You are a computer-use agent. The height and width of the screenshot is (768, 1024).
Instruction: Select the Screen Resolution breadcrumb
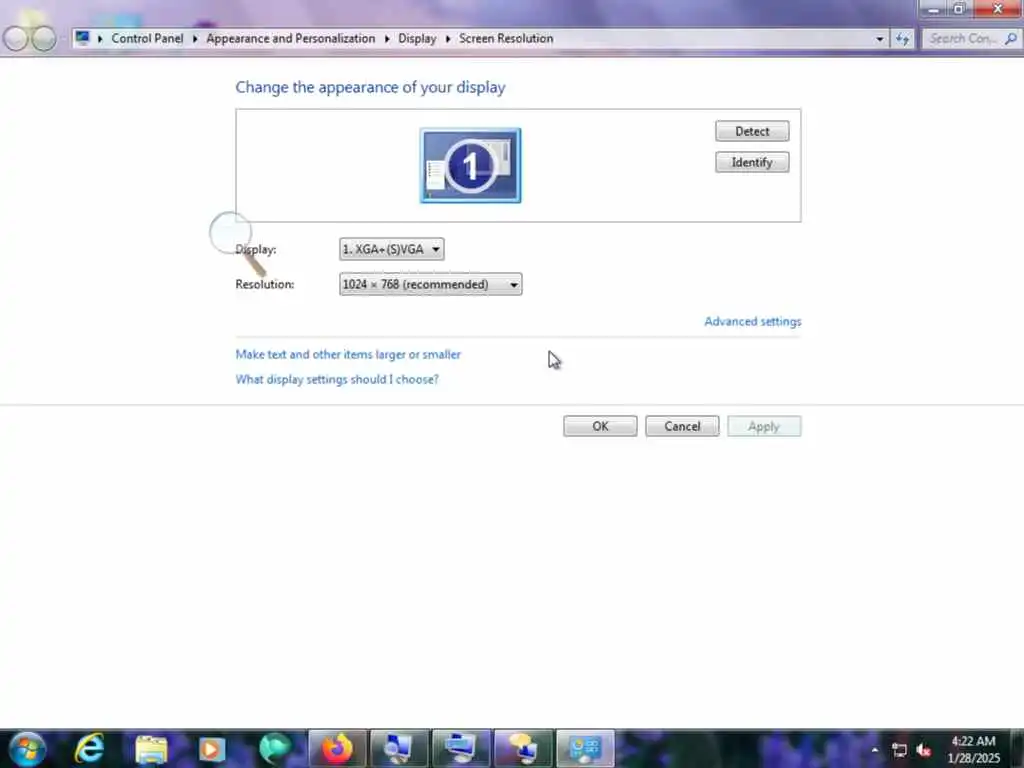coord(506,39)
